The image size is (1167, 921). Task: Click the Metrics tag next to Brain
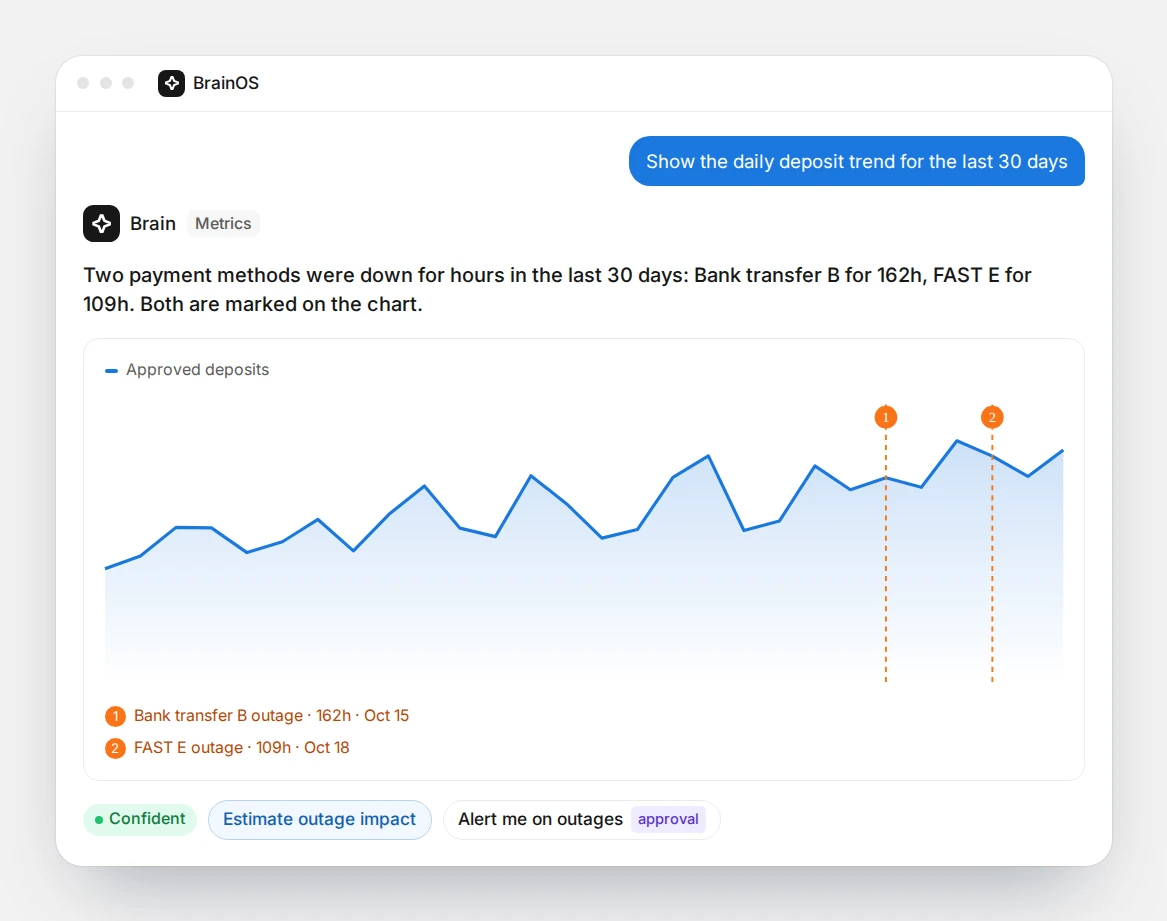(223, 223)
